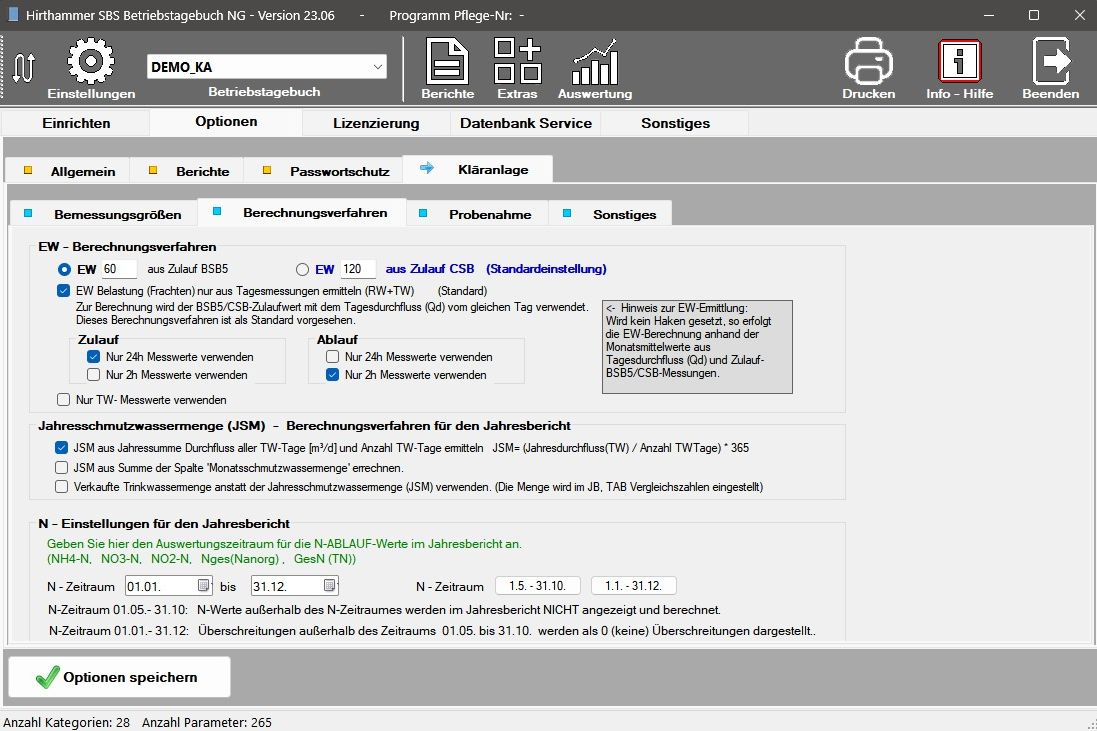Click the Drucken printer icon
This screenshot has width=1097, height=731.
(868, 62)
